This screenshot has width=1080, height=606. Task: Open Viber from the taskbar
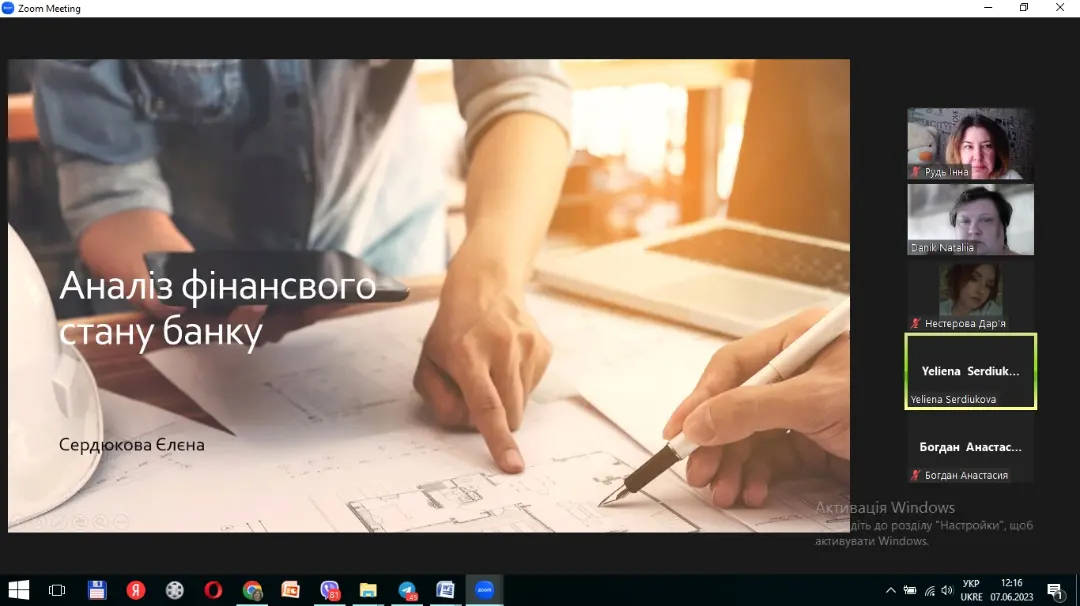[x=330, y=590]
